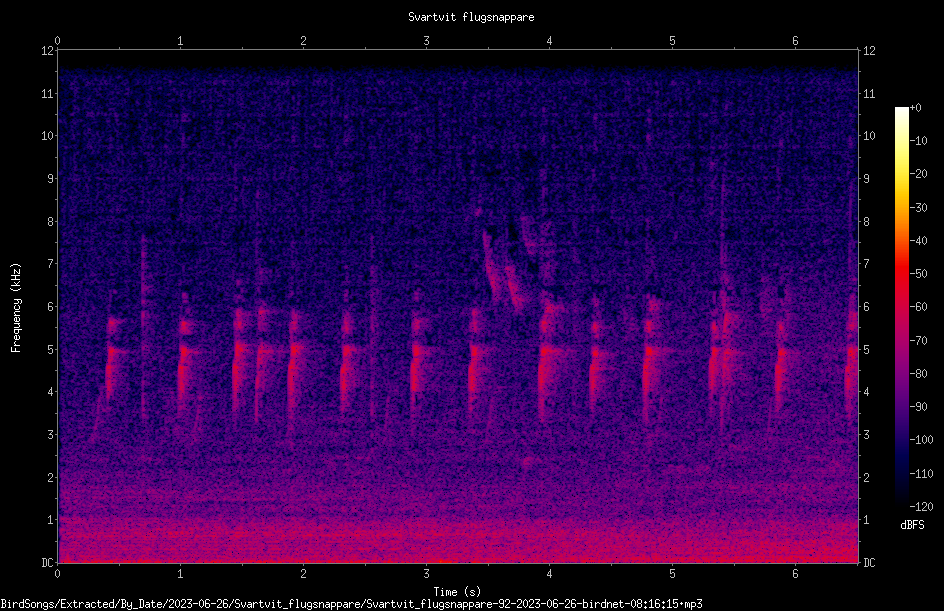Screen dimensions: 944x611
Task: Click "4" on the bottom time axis
Action: 549,574
